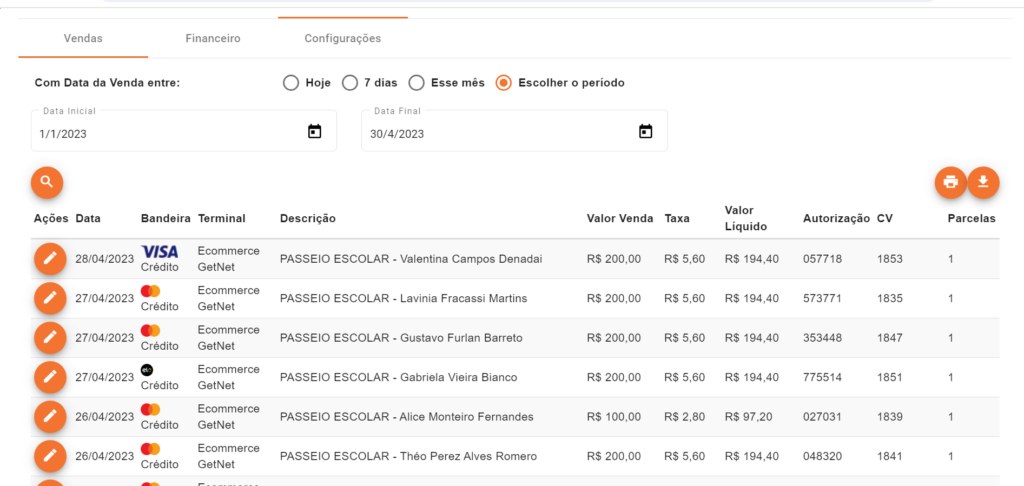This screenshot has width=1024, height=486.
Task: Select Escolher o período radio button
Action: click(x=504, y=83)
